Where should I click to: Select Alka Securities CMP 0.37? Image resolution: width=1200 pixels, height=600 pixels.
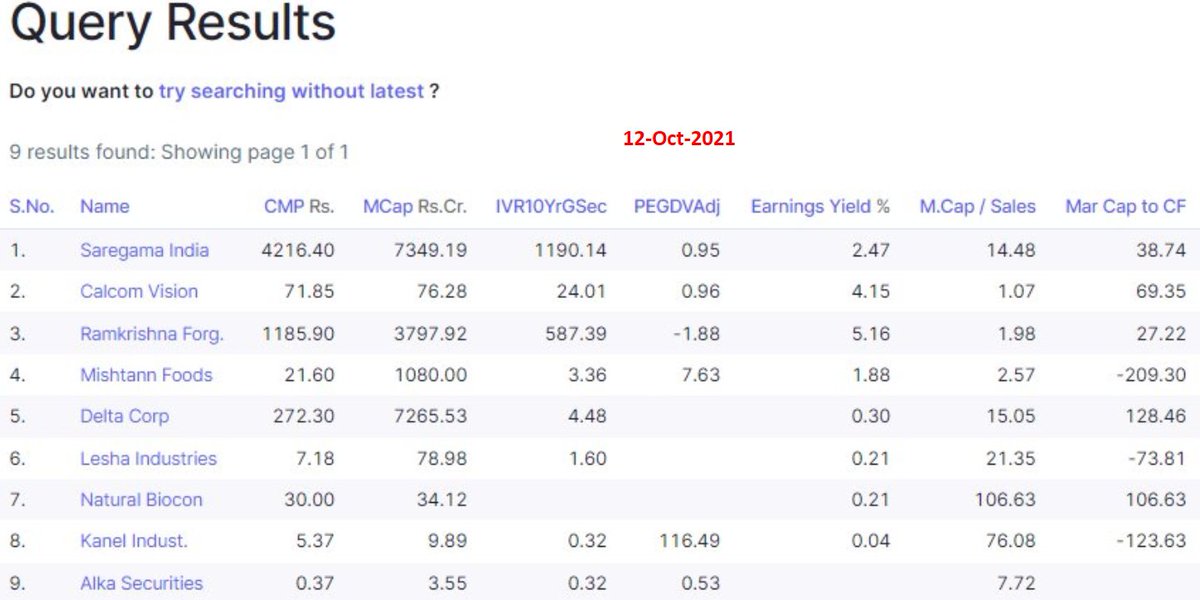(x=317, y=583)
